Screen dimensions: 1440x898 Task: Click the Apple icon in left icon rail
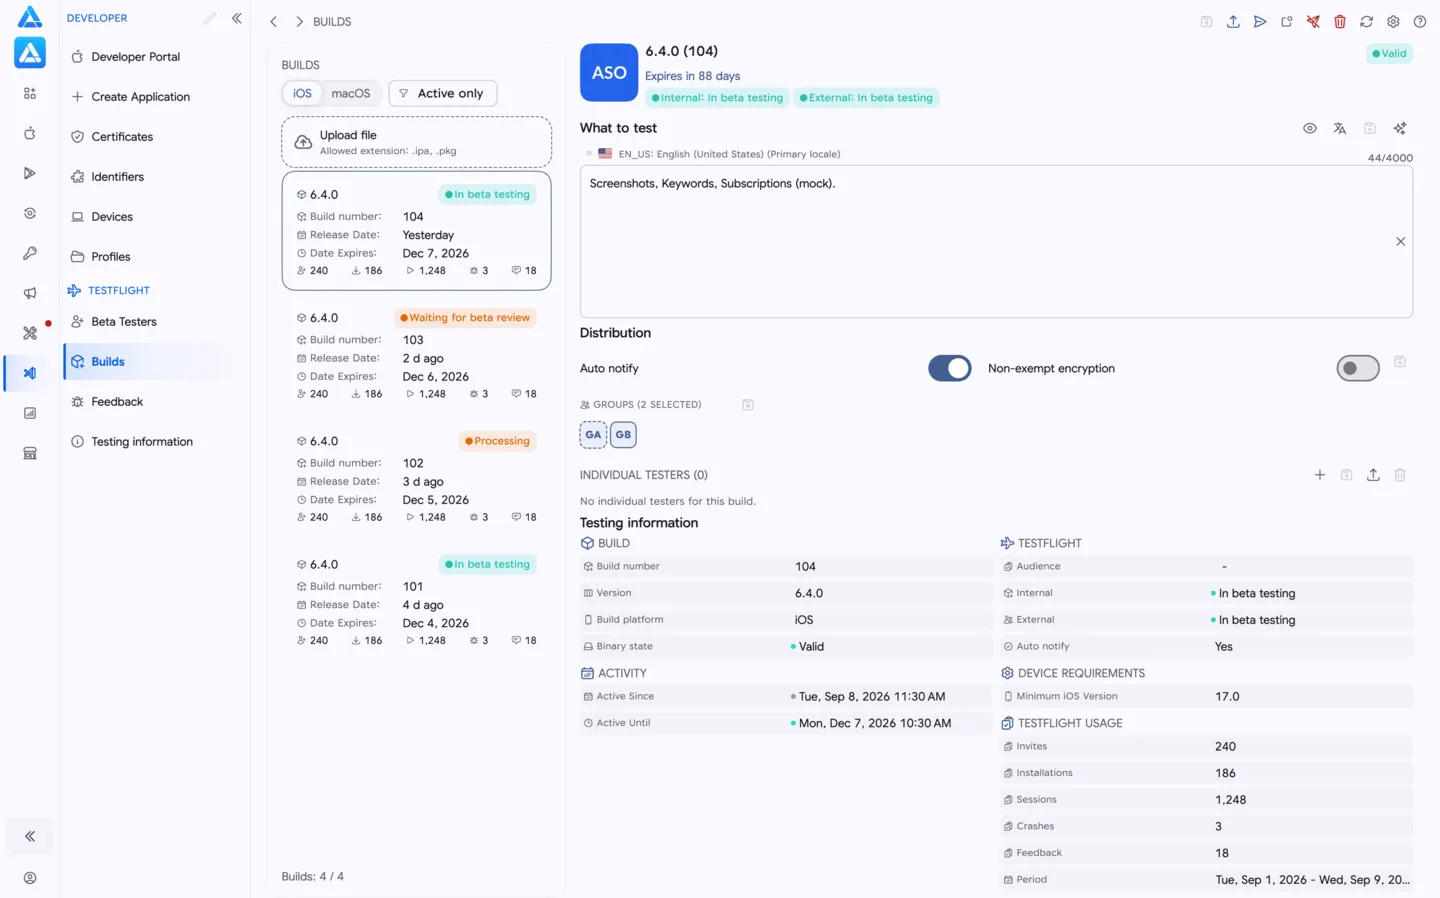[30, 133]
